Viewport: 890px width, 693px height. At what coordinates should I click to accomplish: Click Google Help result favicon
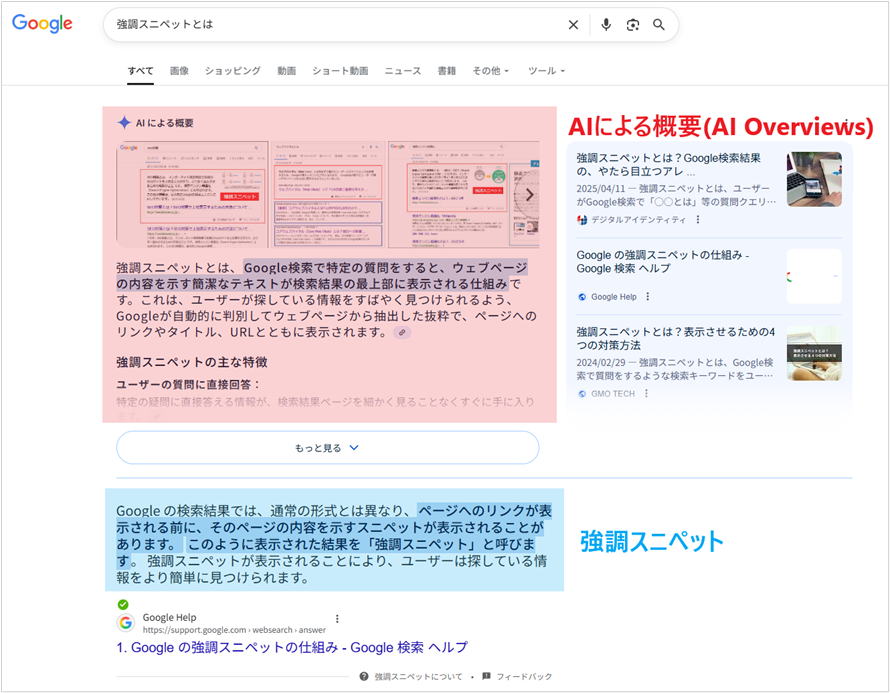pyautogui.click(x=126, y=623)
